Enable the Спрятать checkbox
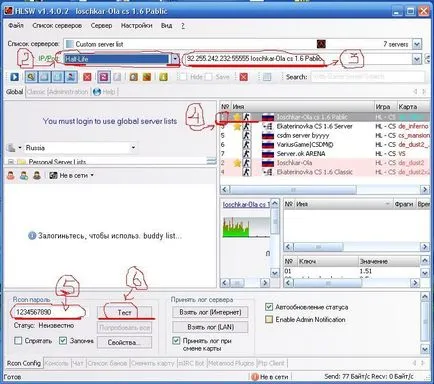The image size is (434, 384). coord(18,341)
